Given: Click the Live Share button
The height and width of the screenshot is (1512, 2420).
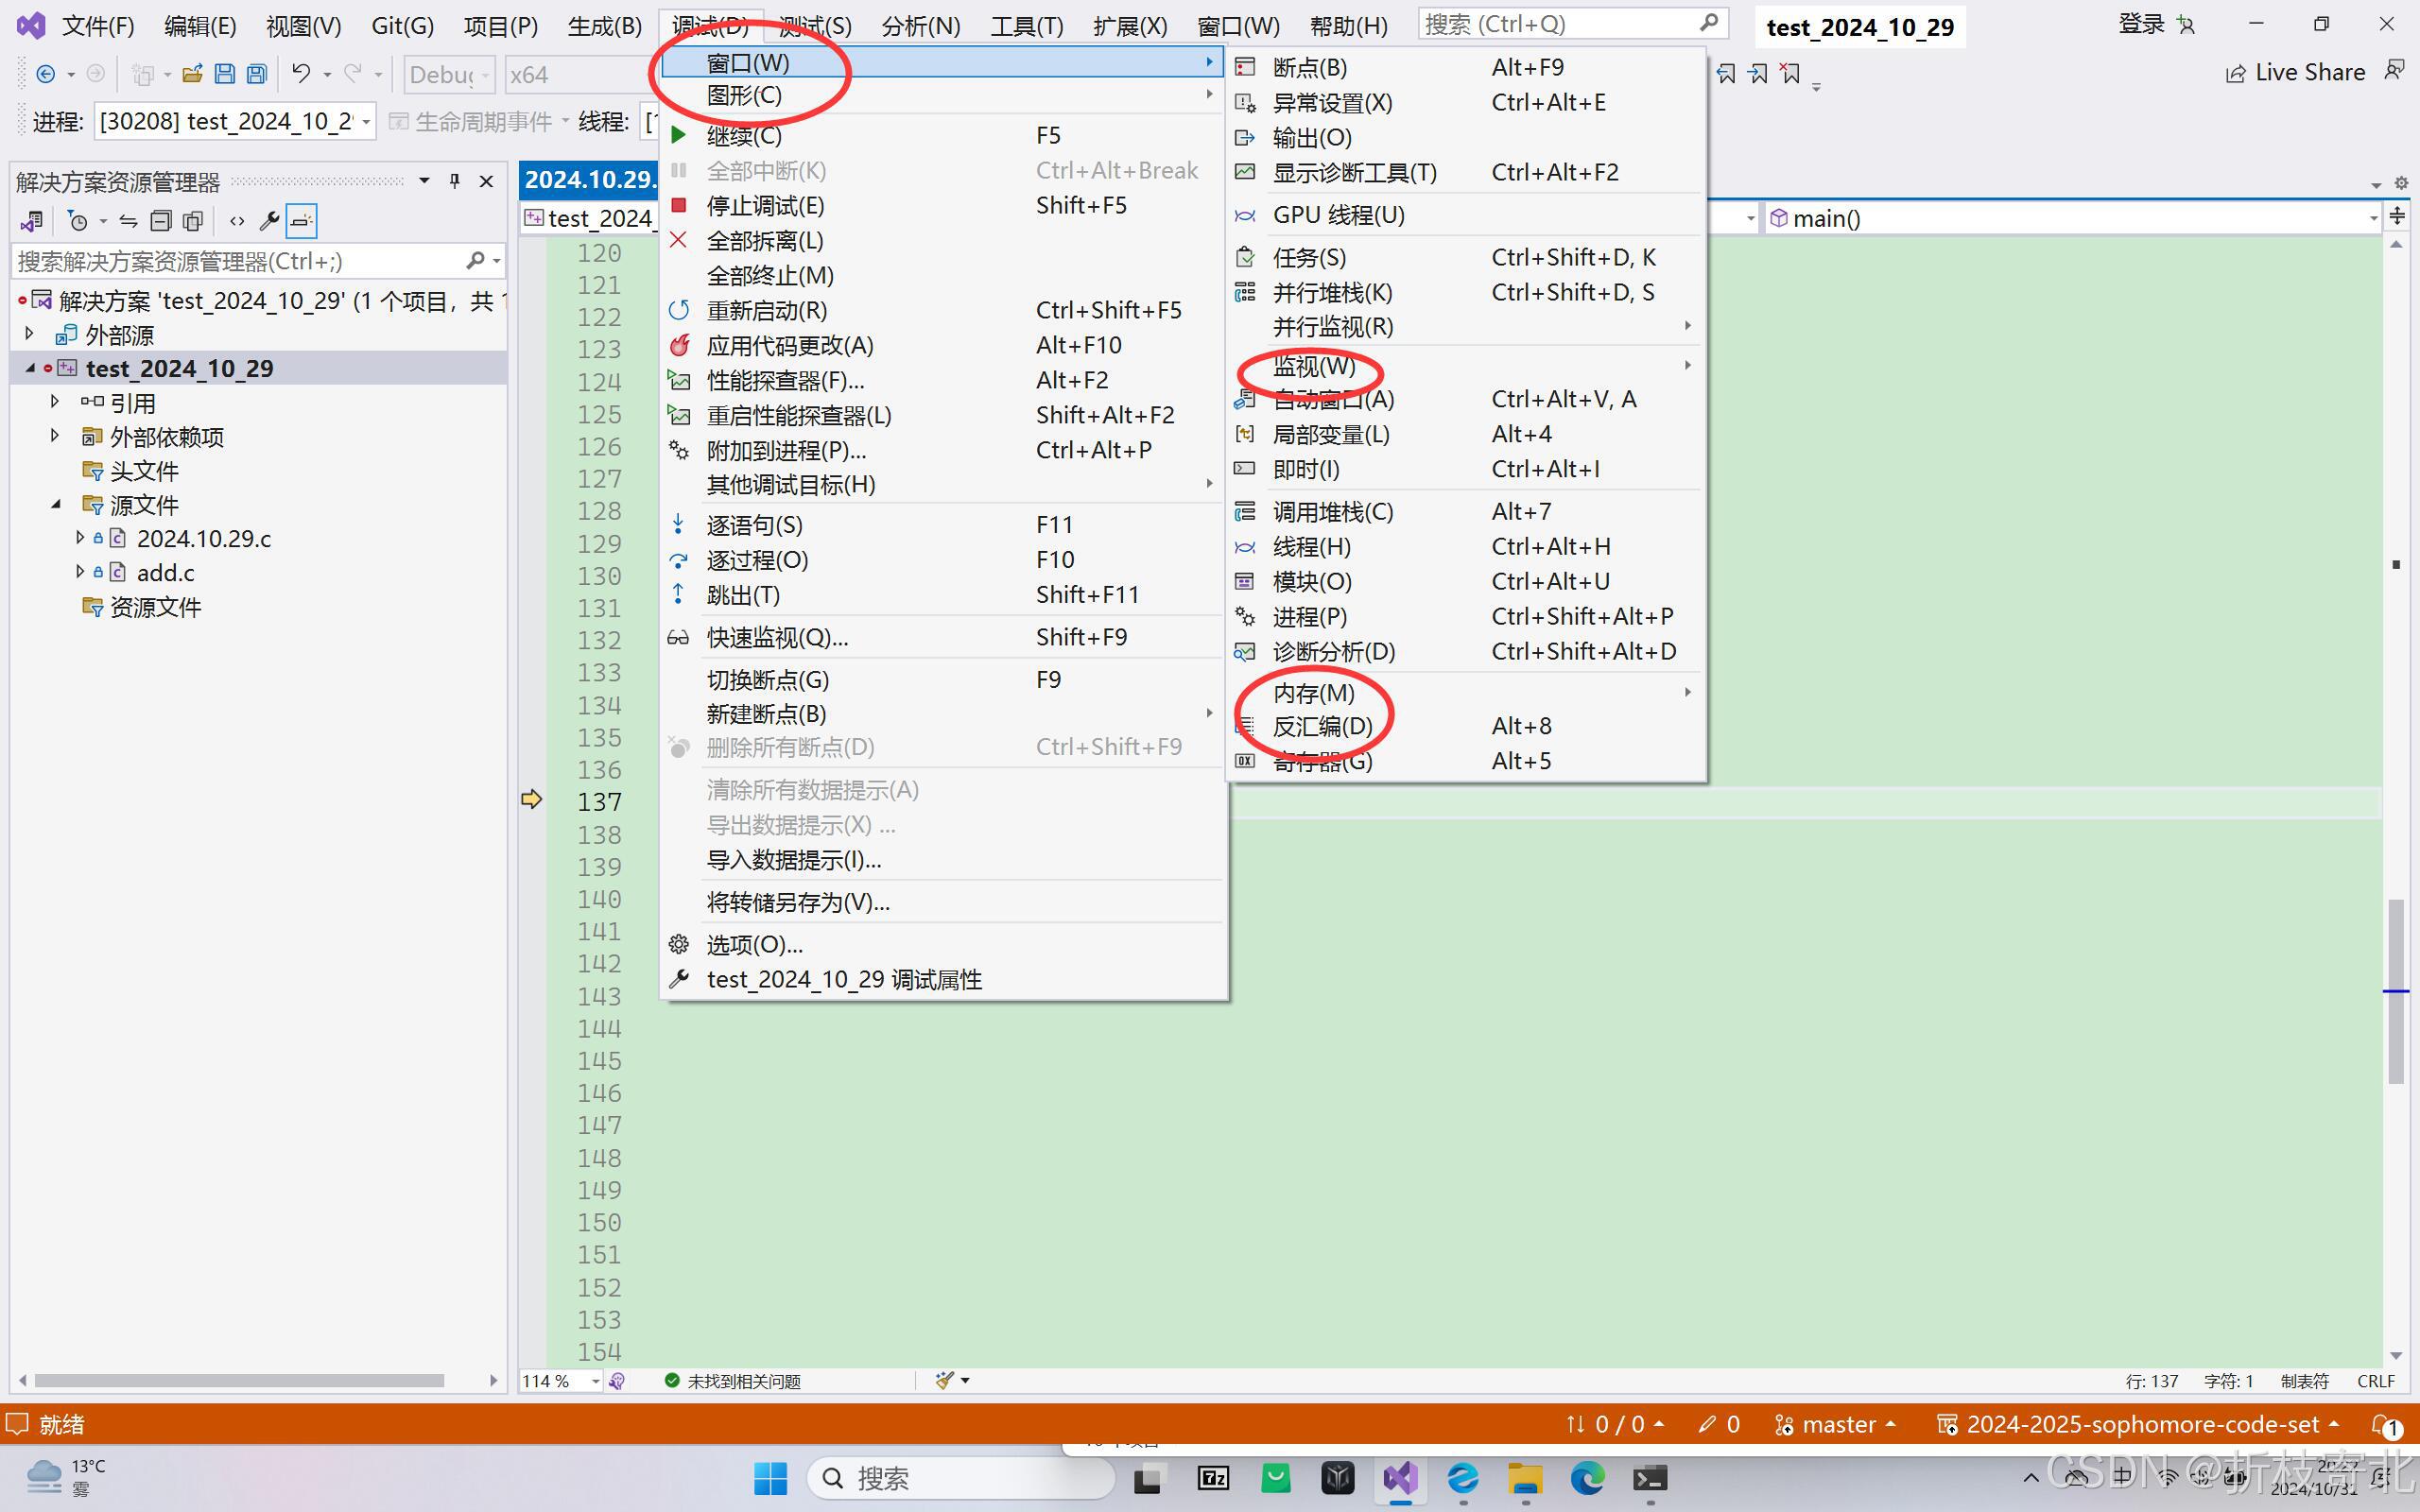Looking at the screenshot, I should coord(2295,73).
